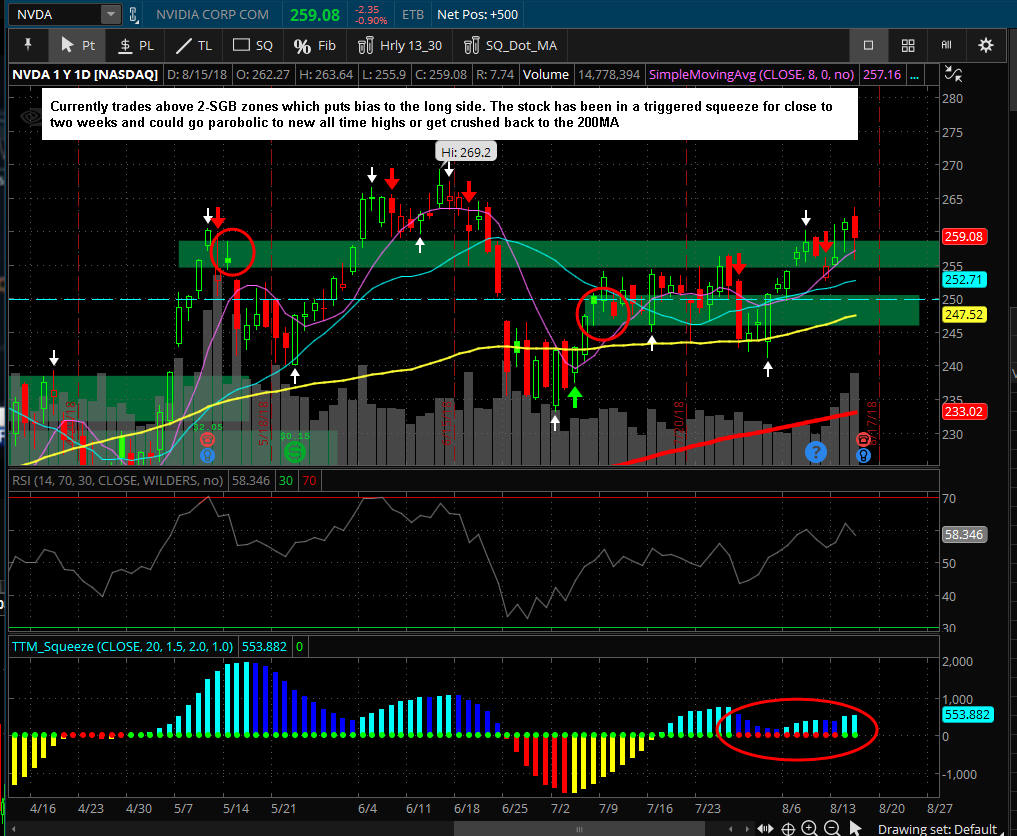Click the zoom in magnifier icon
Viewport: 1017px width, 836px height.
click(x=810, y=828)
